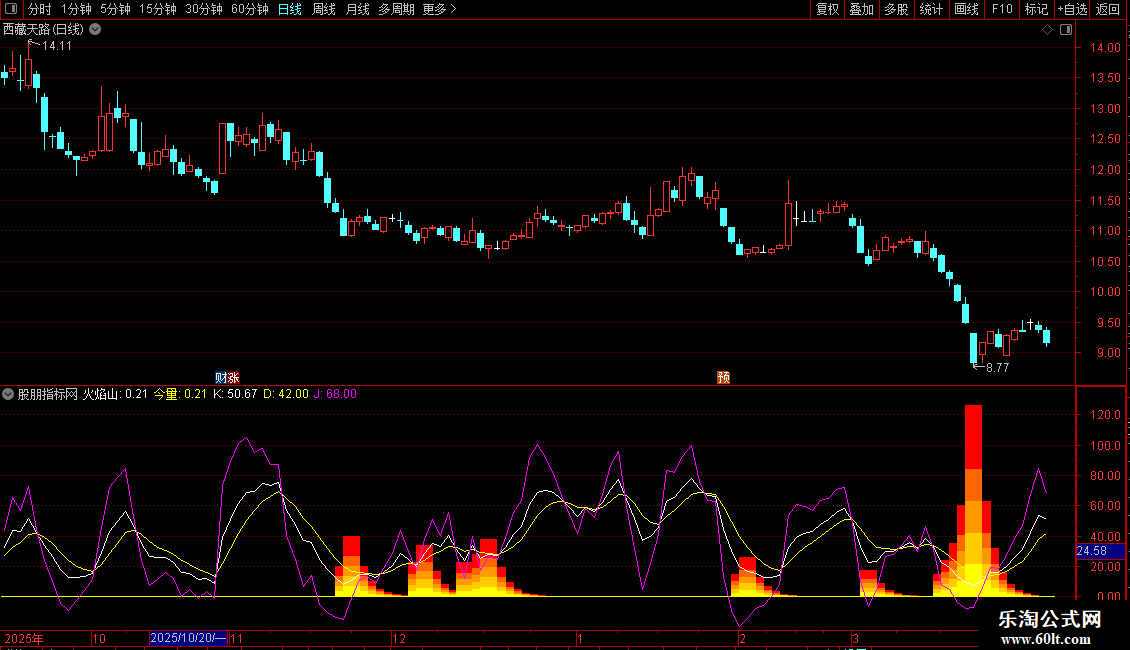Screen dimensions: 1130x650
Task: Open the 统计 statistics tool
Action: (931, 9)
